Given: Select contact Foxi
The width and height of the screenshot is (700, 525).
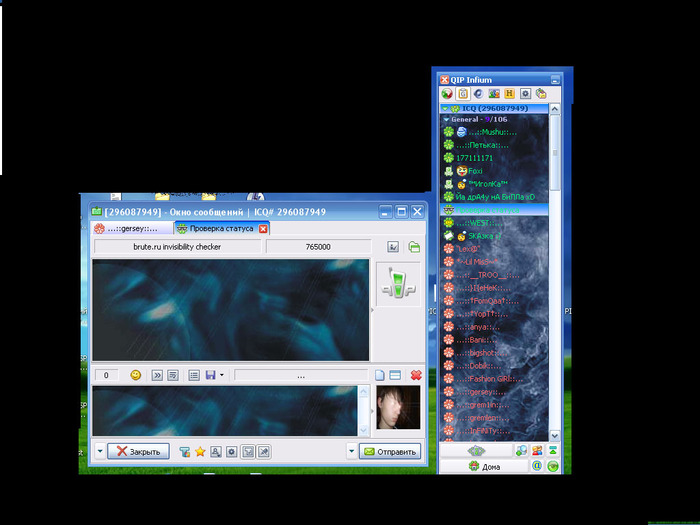Looking at the screenshot, I should 494,171.
